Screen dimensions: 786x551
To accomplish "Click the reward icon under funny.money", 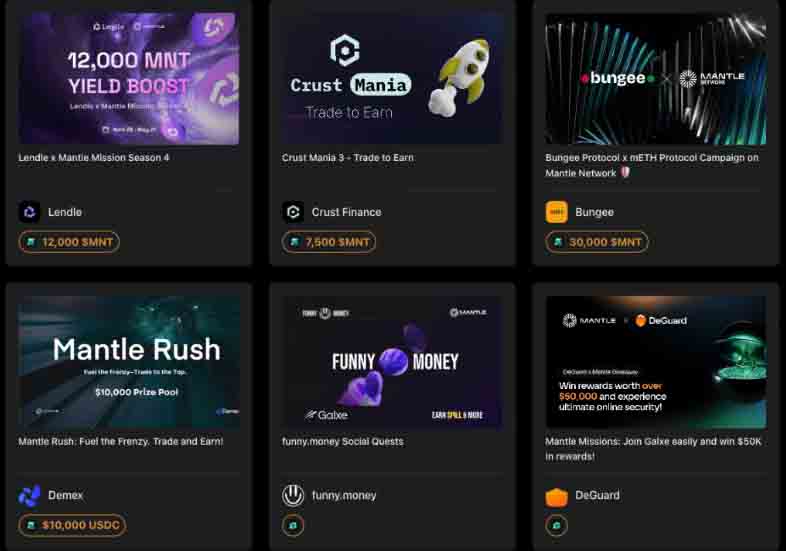I will [x=293, y=525].
